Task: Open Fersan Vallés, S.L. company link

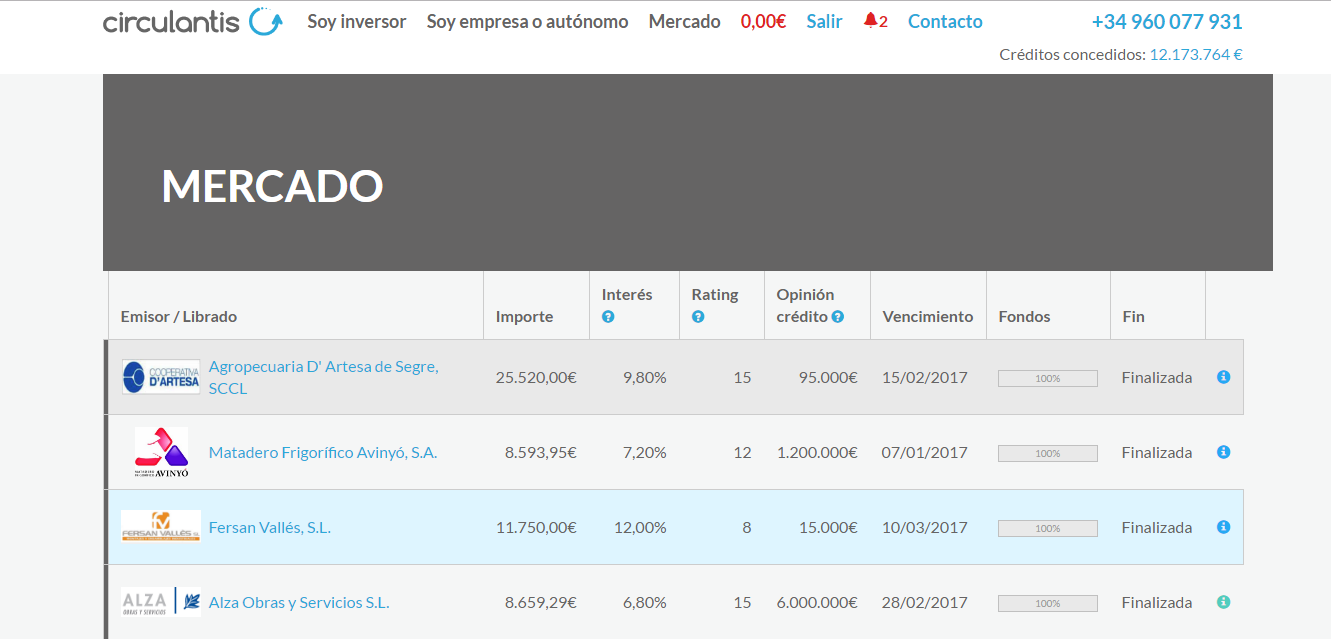Action: click(269, 527)
